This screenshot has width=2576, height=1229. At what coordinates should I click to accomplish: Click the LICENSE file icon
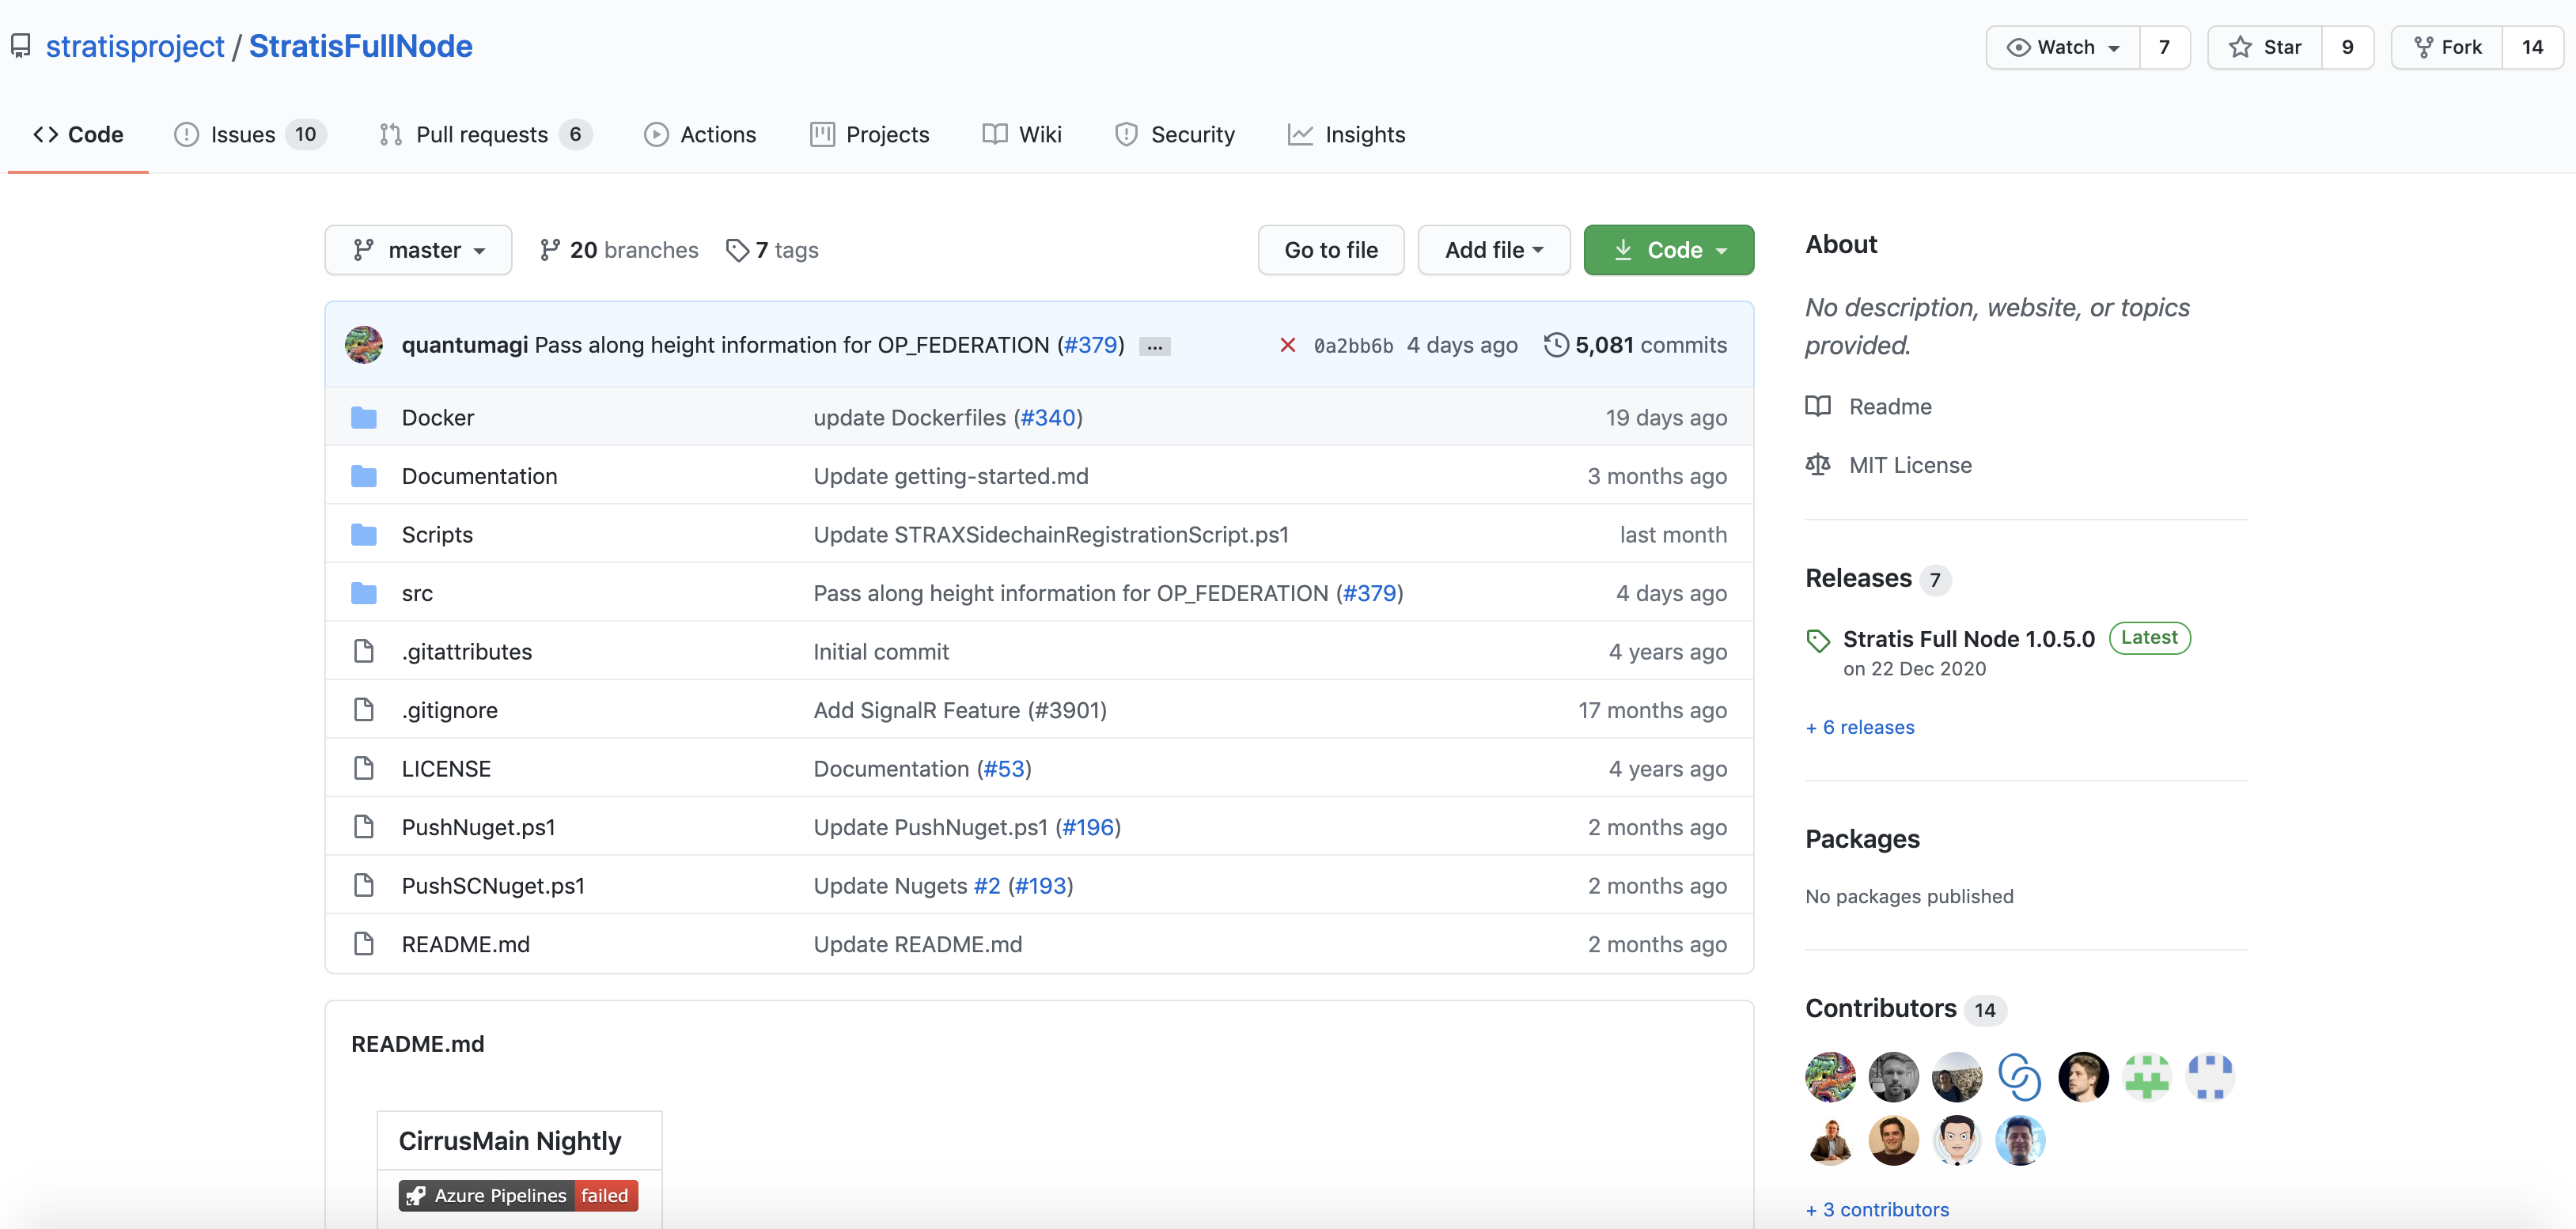[x=364, y=768]
